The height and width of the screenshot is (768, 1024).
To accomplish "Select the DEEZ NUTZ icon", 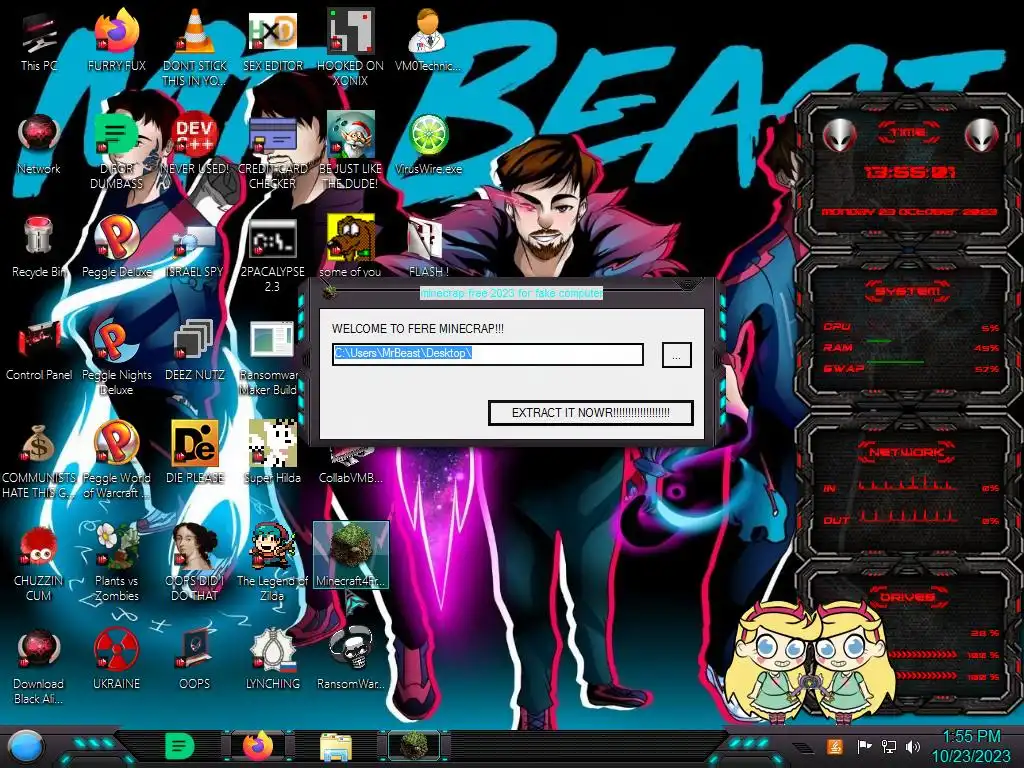I will [x=194, y=351].
